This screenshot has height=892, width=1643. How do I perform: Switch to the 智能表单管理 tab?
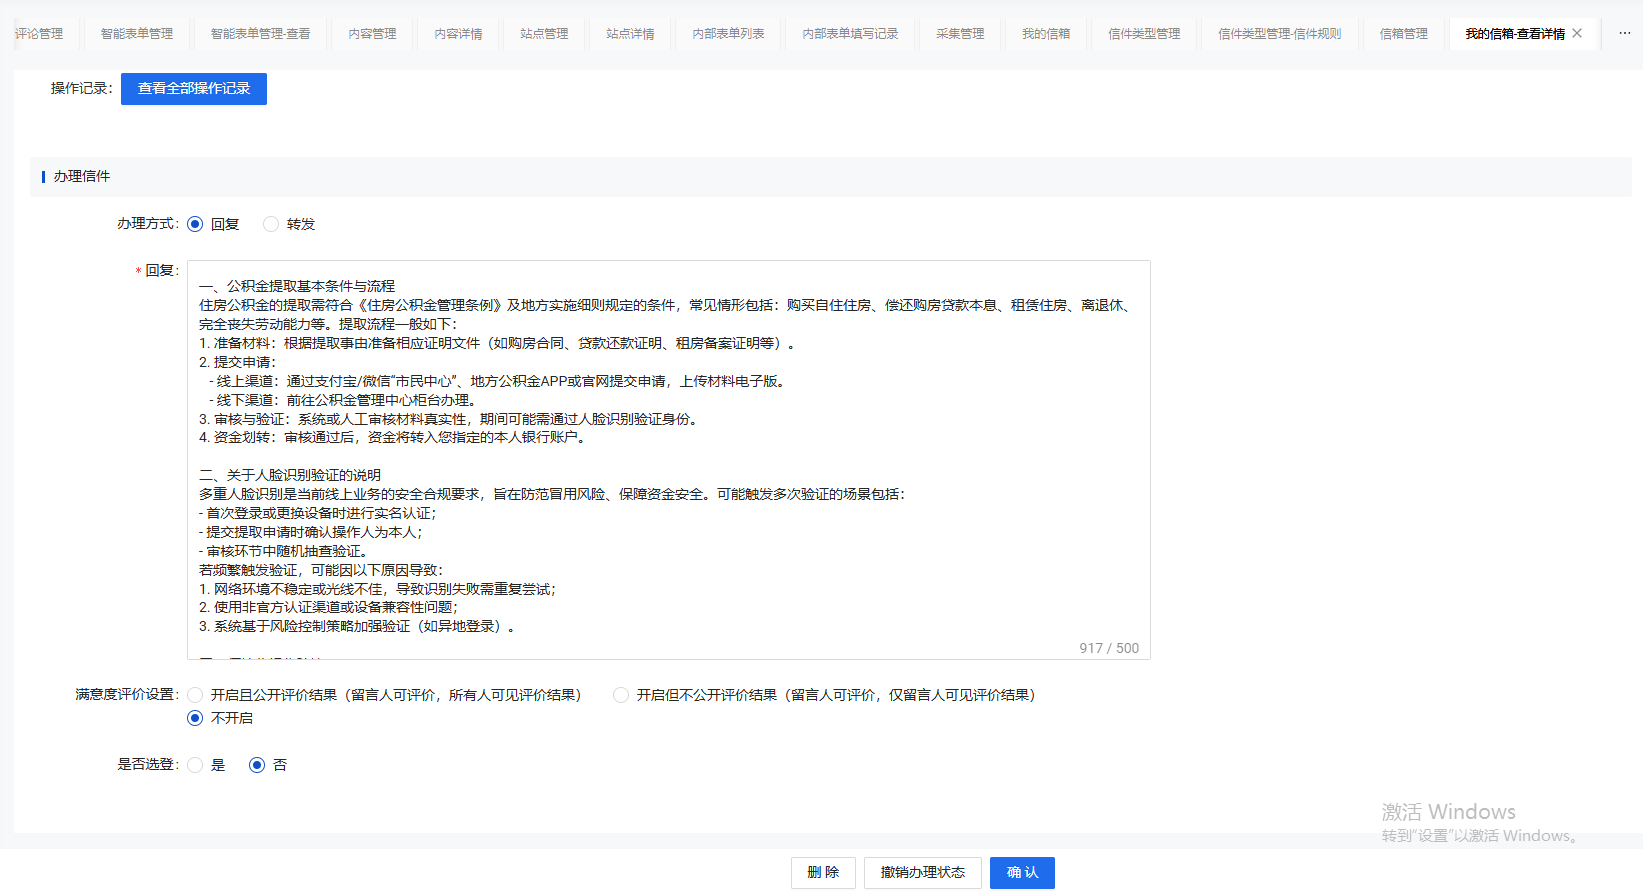pyautogui.click(x=137, y=34)
